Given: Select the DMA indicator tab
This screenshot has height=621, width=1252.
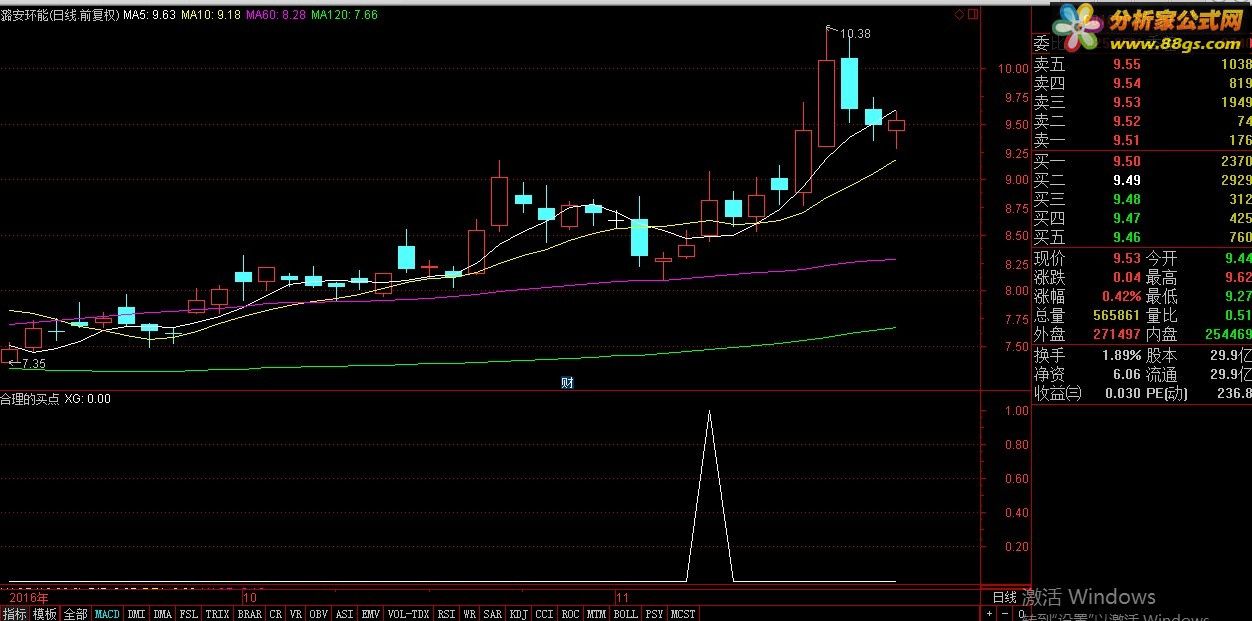Looking at the screenshot, I should [162, 613].
